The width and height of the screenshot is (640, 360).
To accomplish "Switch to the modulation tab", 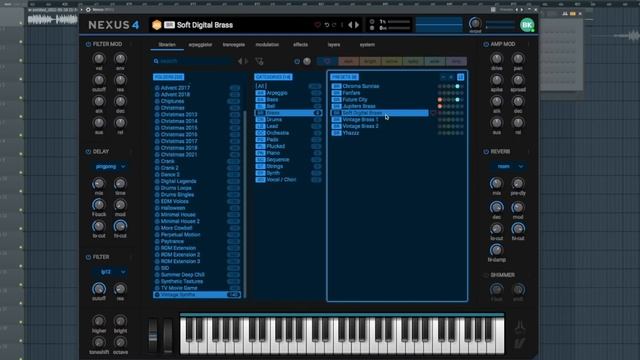I will click(x=267, y=44).
